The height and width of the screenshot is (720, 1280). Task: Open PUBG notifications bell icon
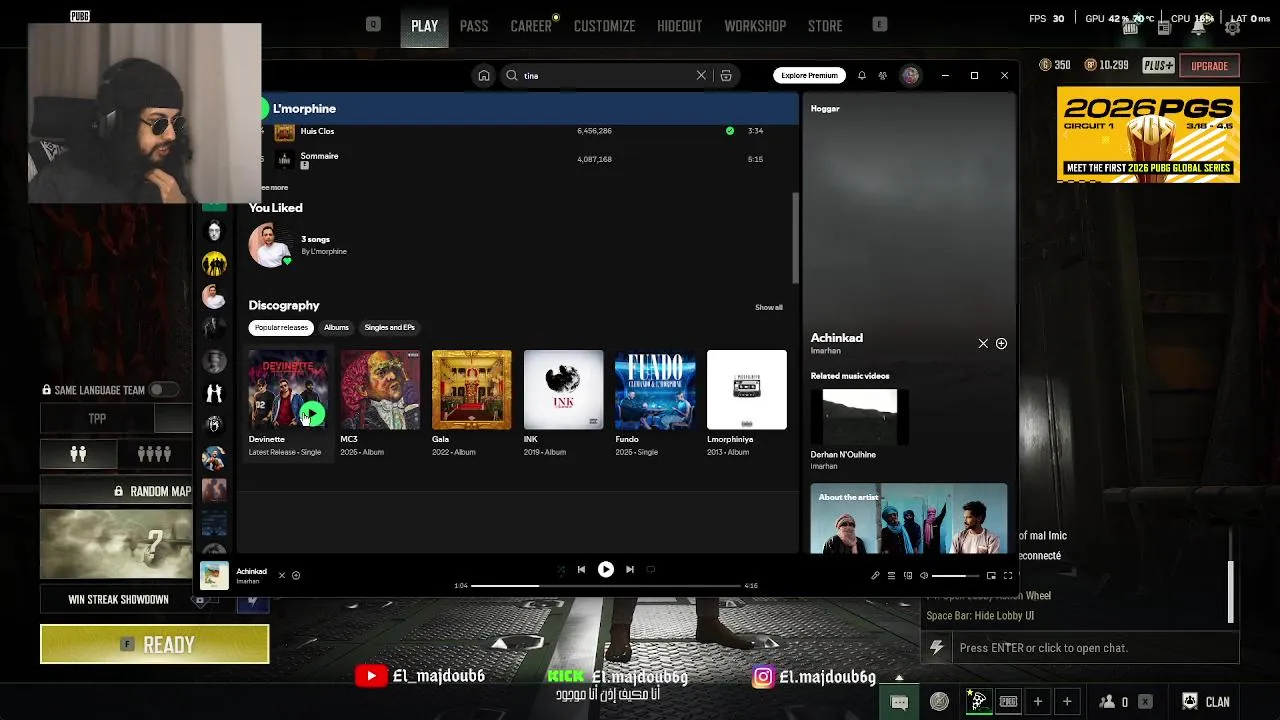tap(1198, 29)
